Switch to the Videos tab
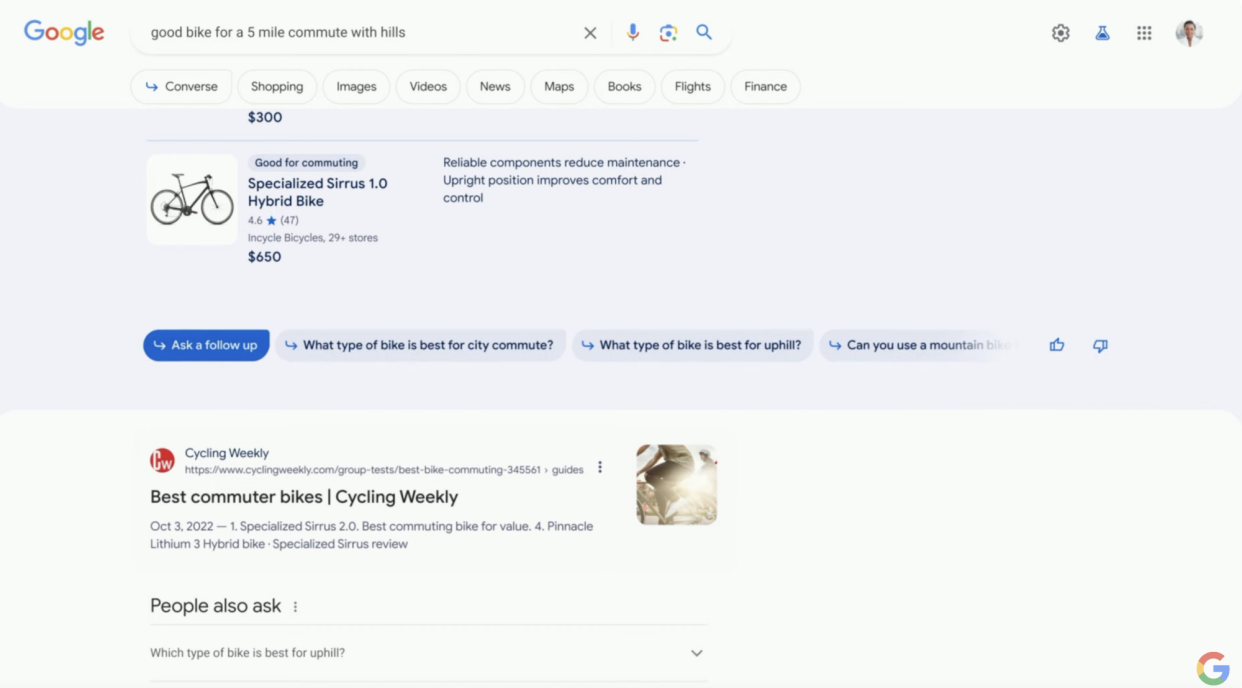The width and height of the screenshot is (1242, 688). tap(428, 87)
